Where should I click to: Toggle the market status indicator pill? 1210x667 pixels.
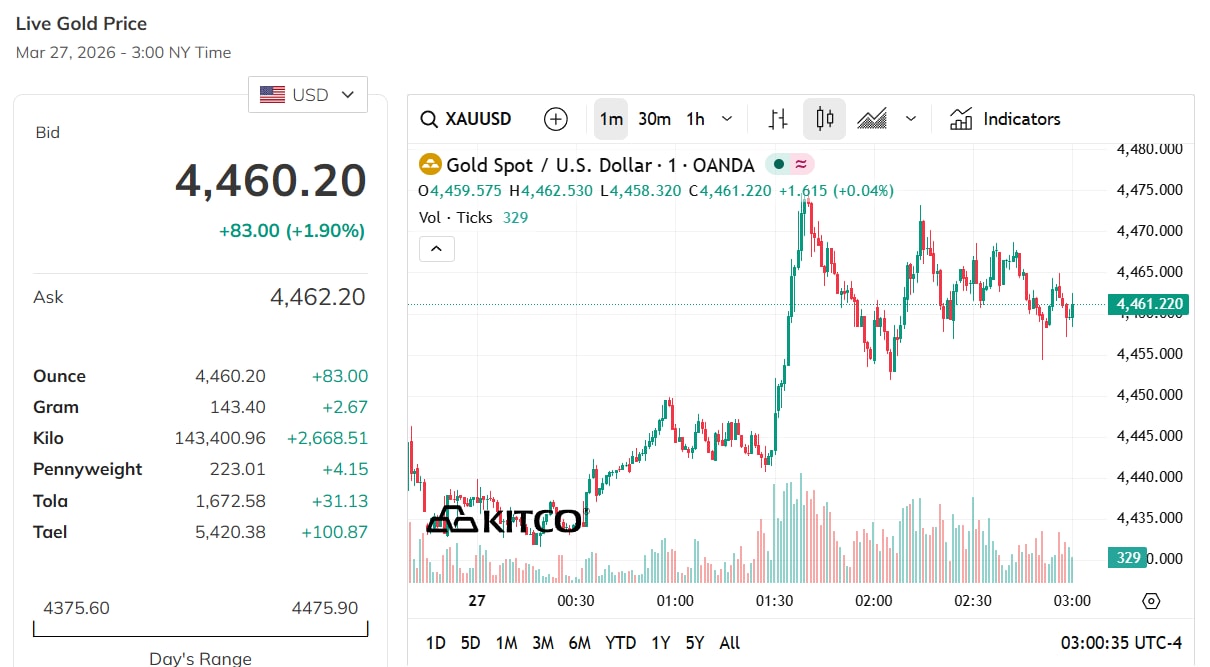click(790, 165)
